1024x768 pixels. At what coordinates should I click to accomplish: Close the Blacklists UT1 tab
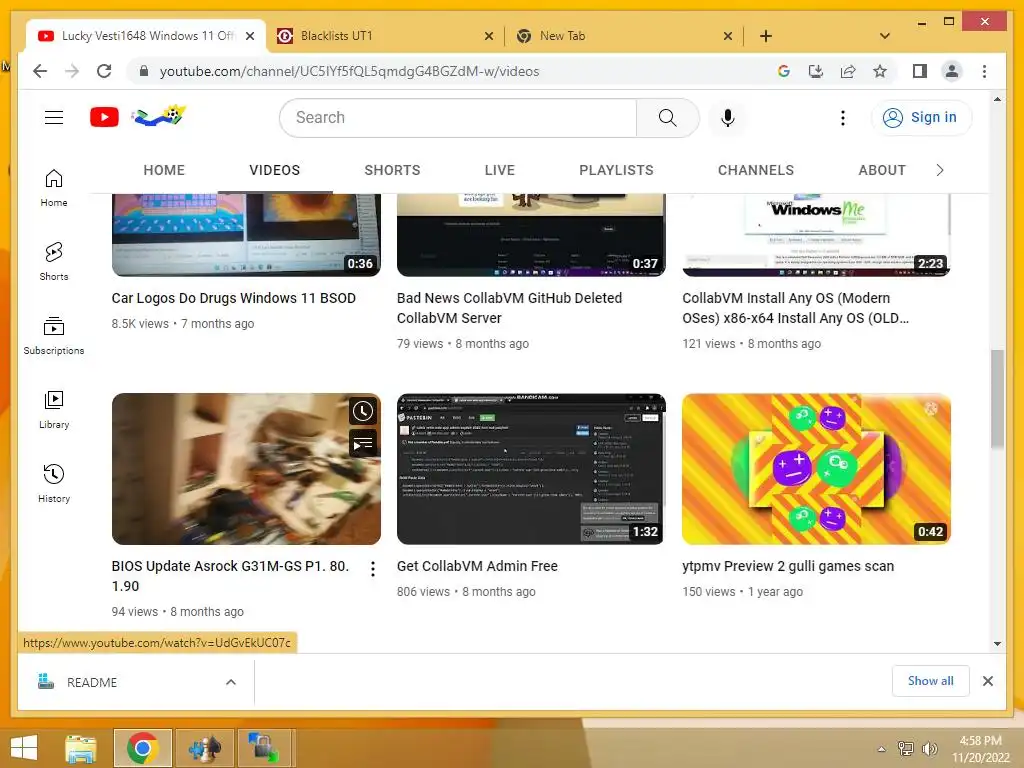point(488,37)
